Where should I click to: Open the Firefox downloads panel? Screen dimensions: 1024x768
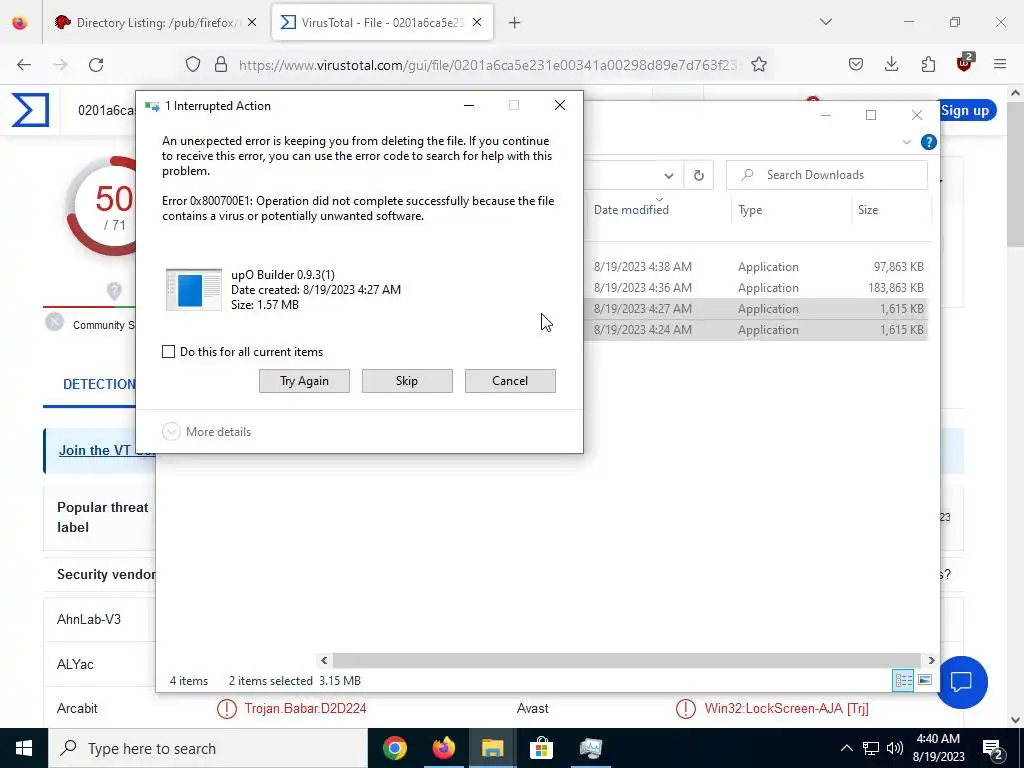891,64
